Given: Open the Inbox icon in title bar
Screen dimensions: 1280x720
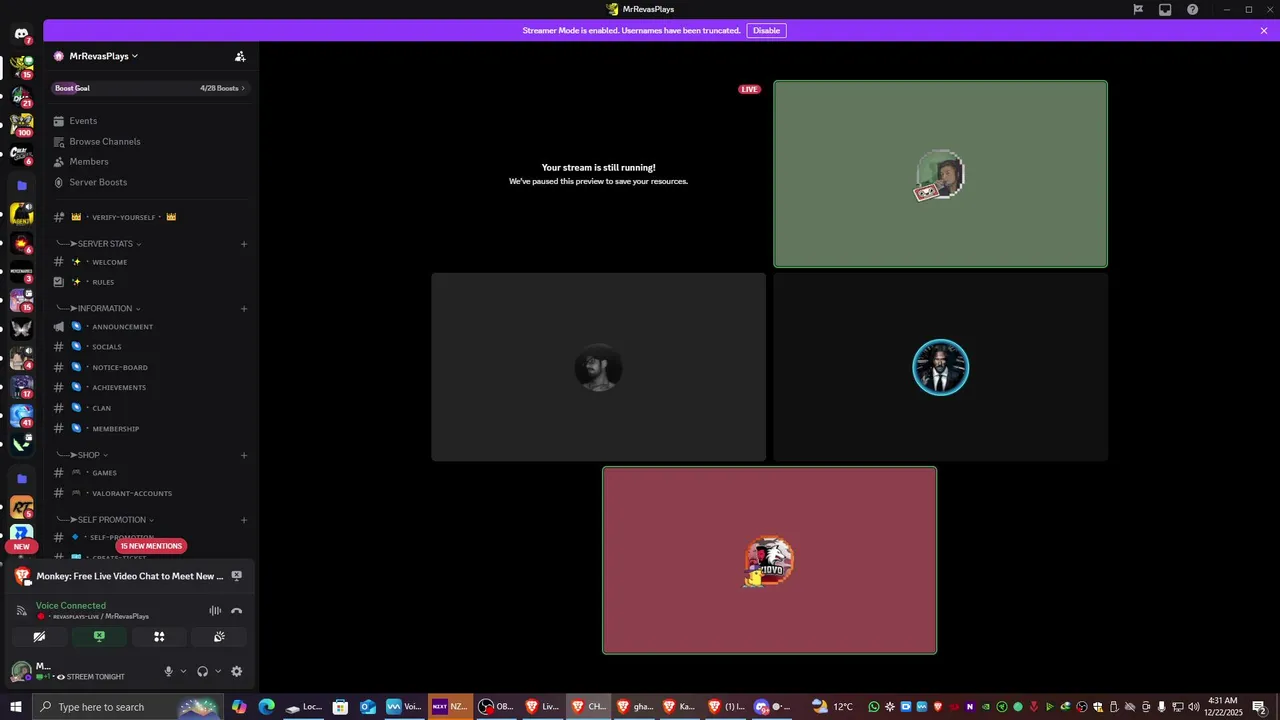Looking at the screenshot, I should [1165, 9].
